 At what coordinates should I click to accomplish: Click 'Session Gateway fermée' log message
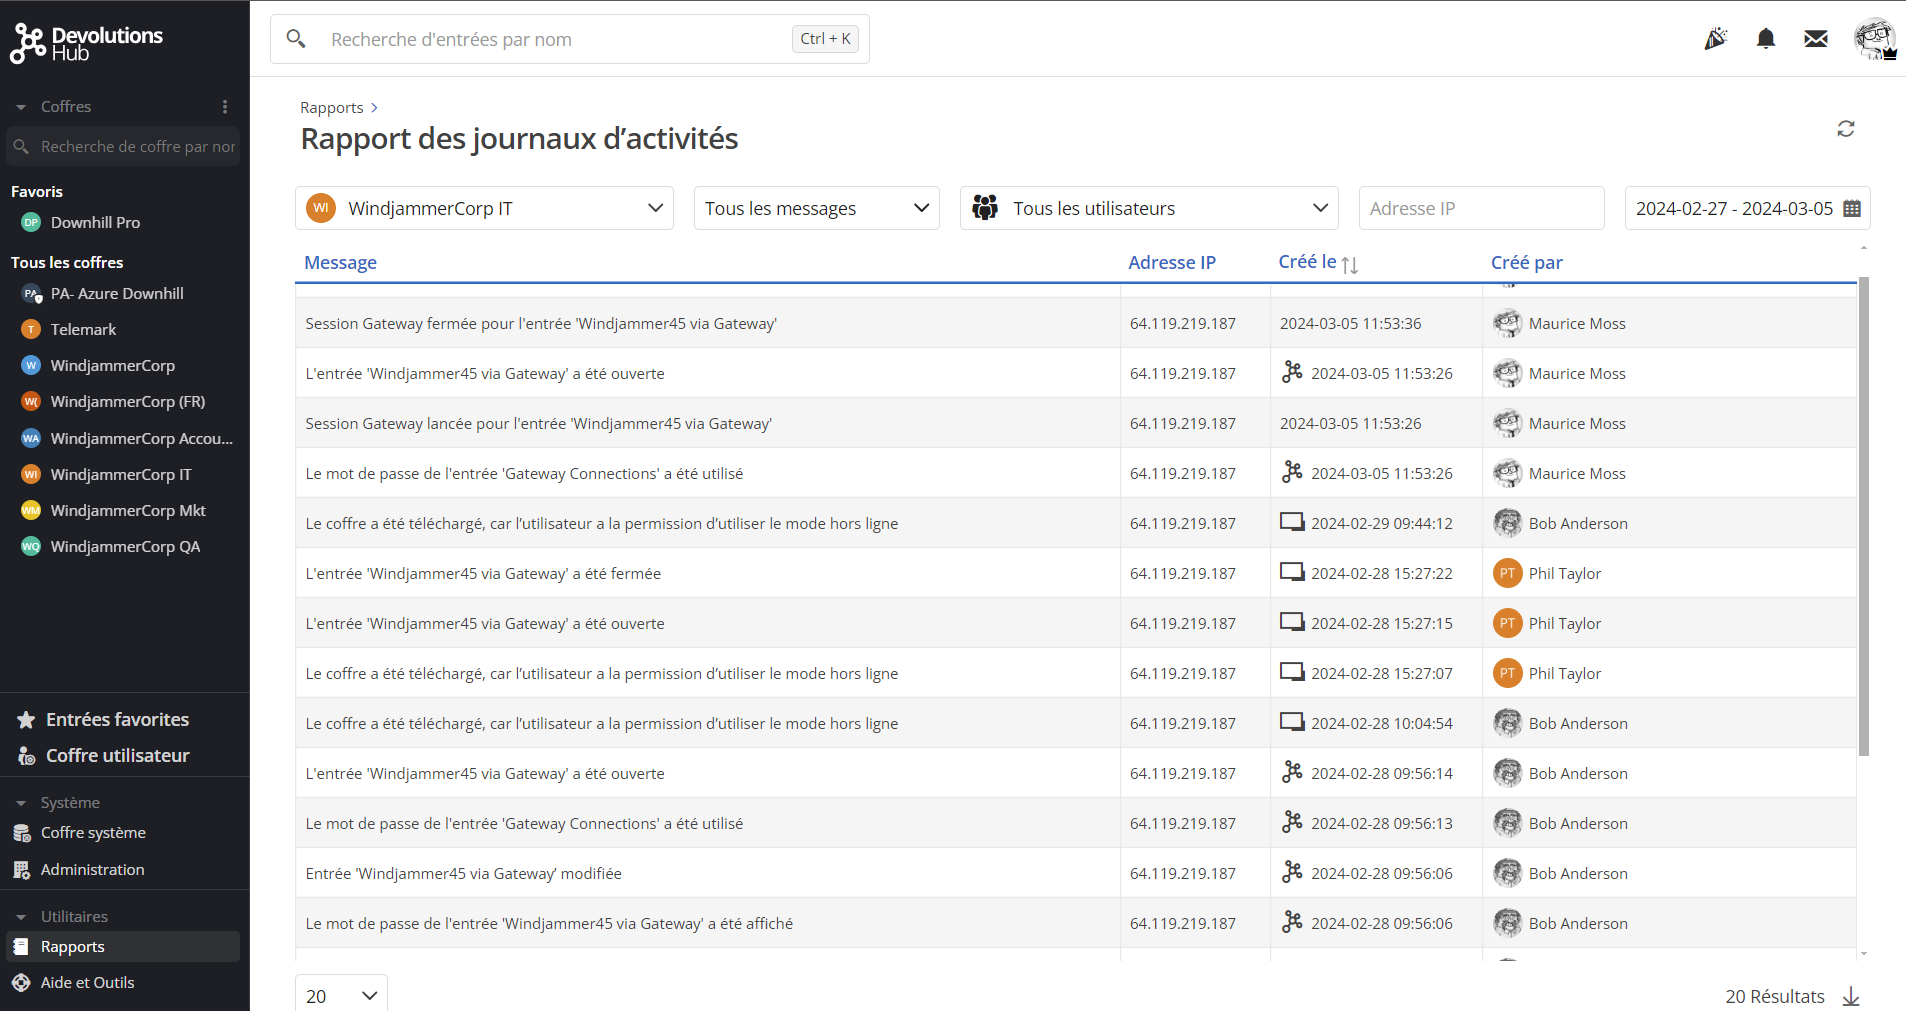pos(541,323)
